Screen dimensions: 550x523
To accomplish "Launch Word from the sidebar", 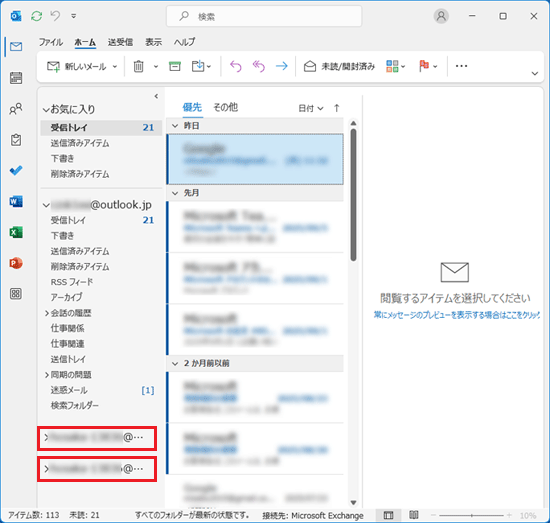I will (16, 201).
